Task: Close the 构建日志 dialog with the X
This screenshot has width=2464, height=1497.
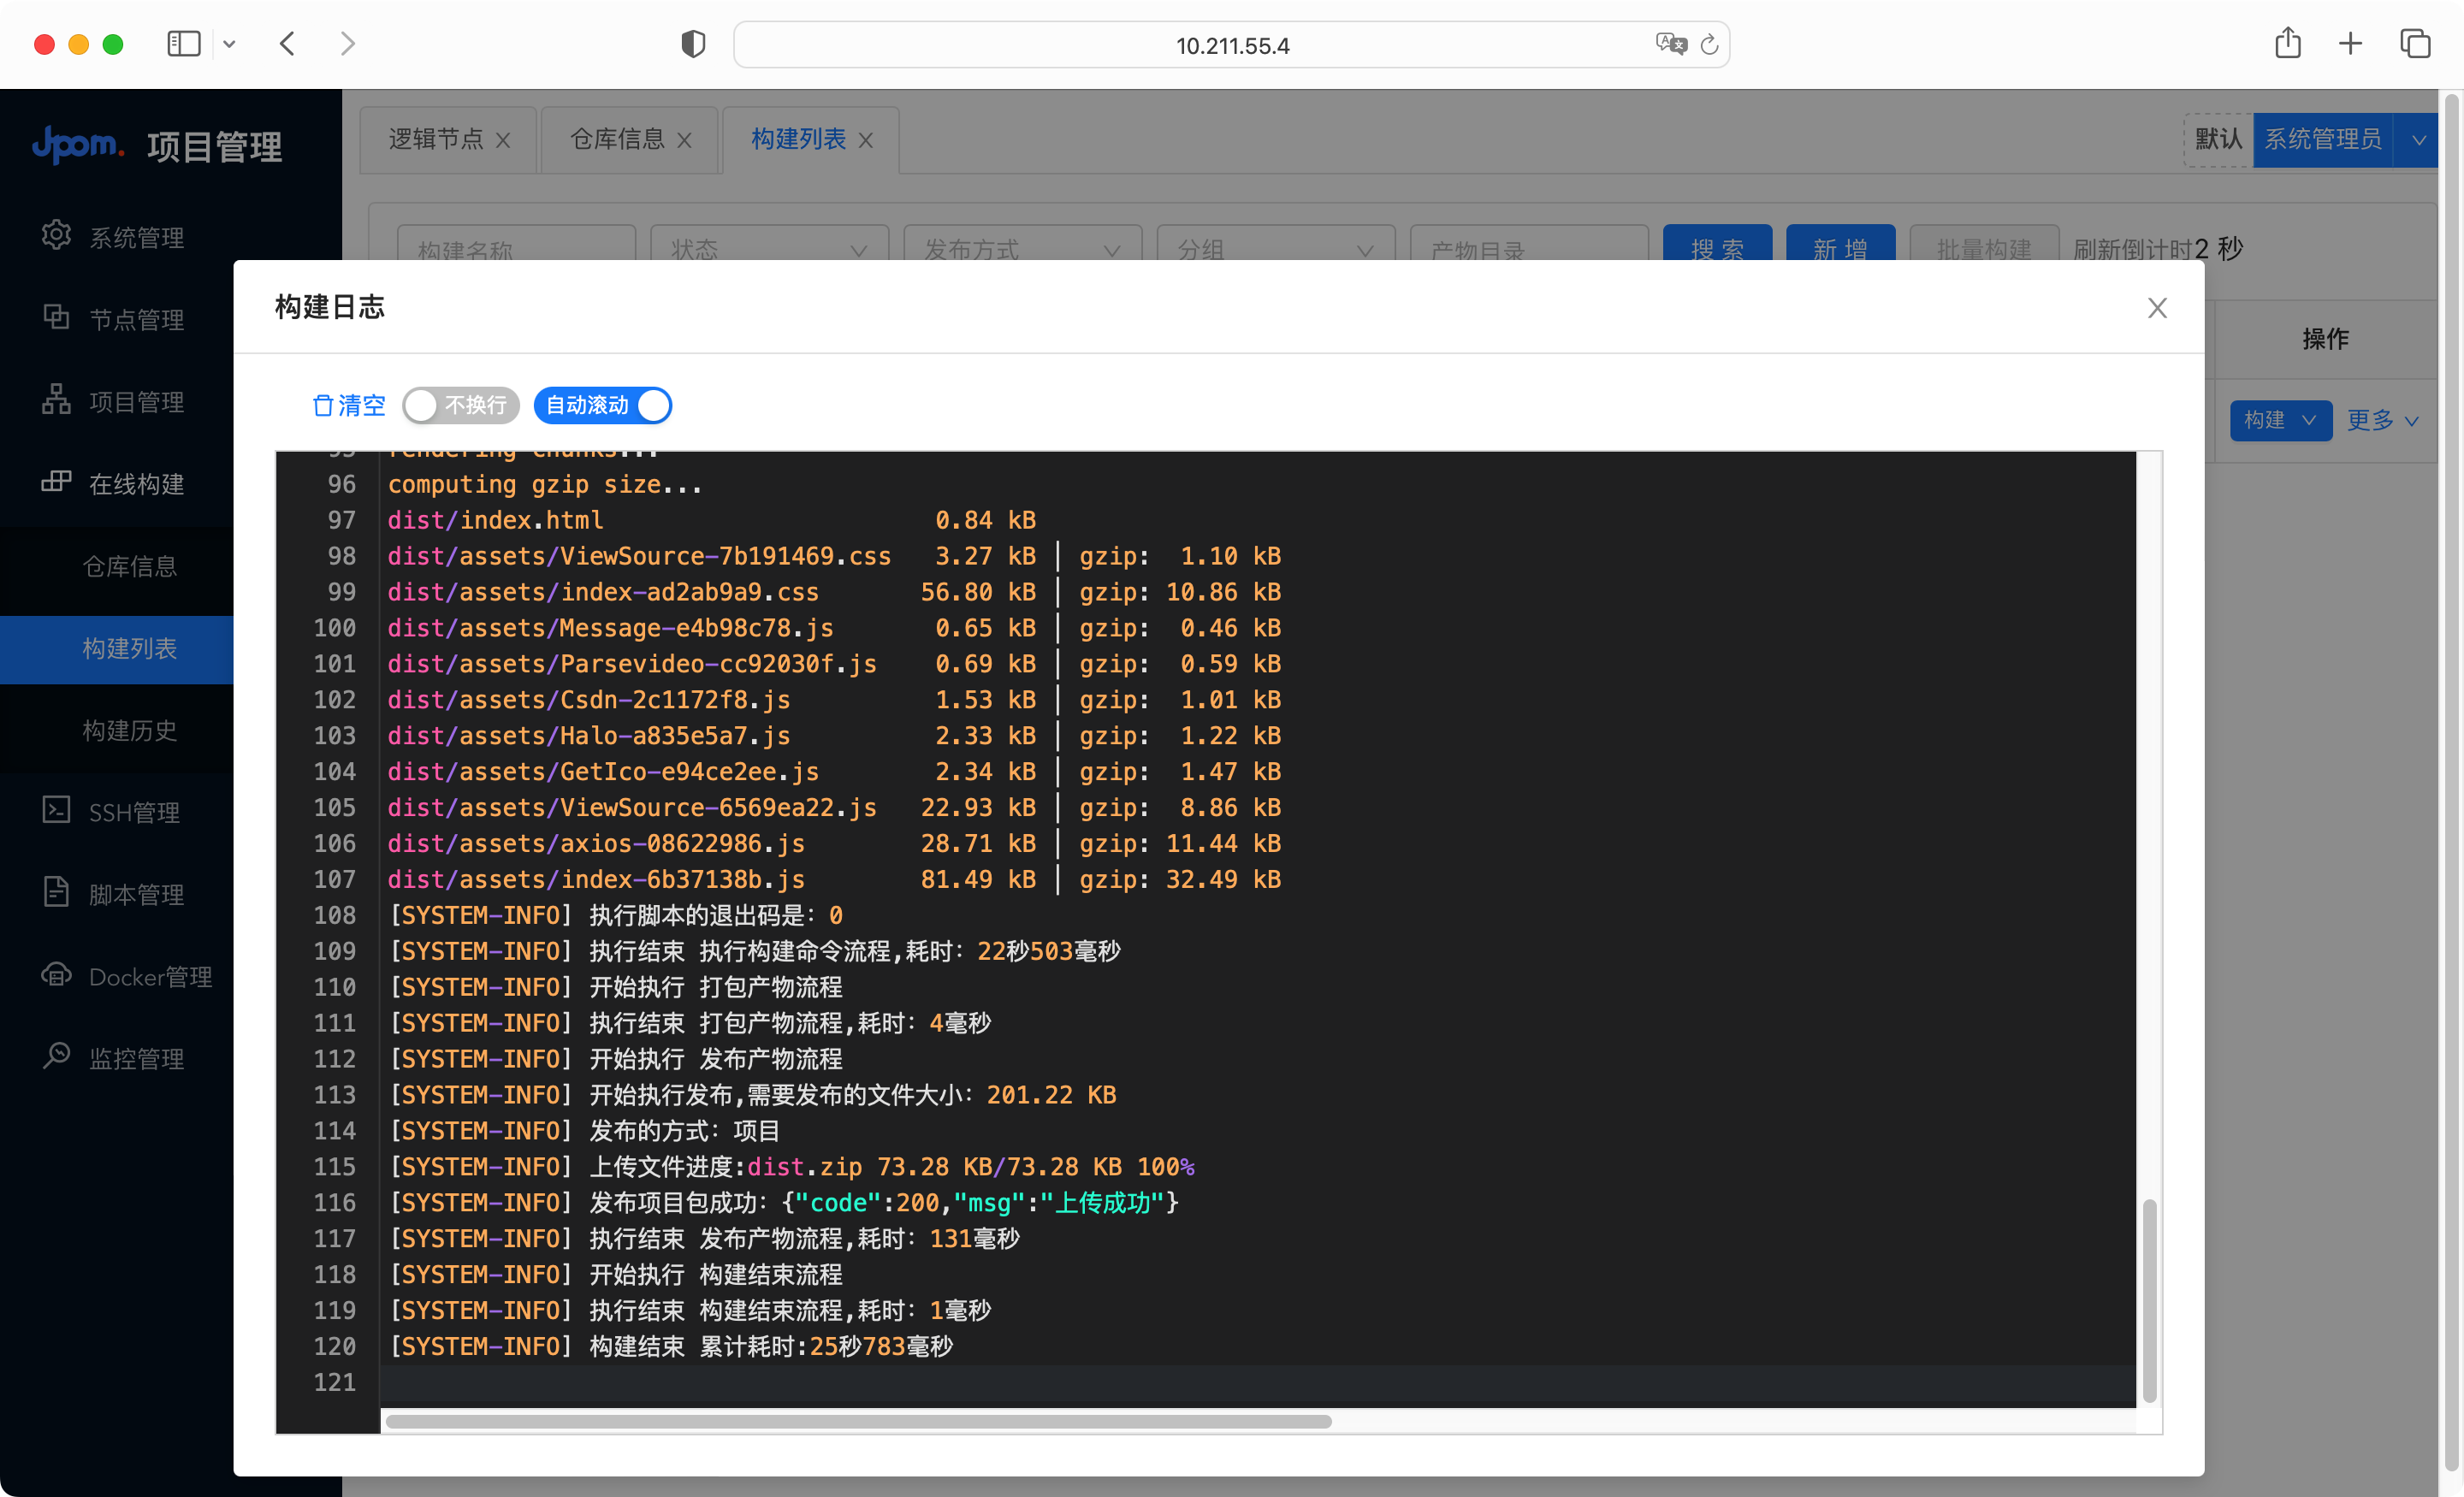Action: [x=2157, y=307]
